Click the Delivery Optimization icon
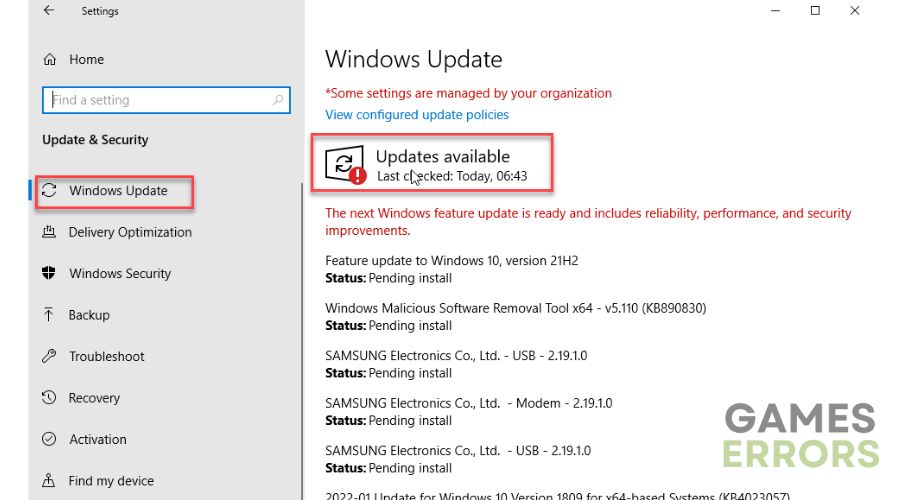Screen dimensions: 900x500 [49, 232]
